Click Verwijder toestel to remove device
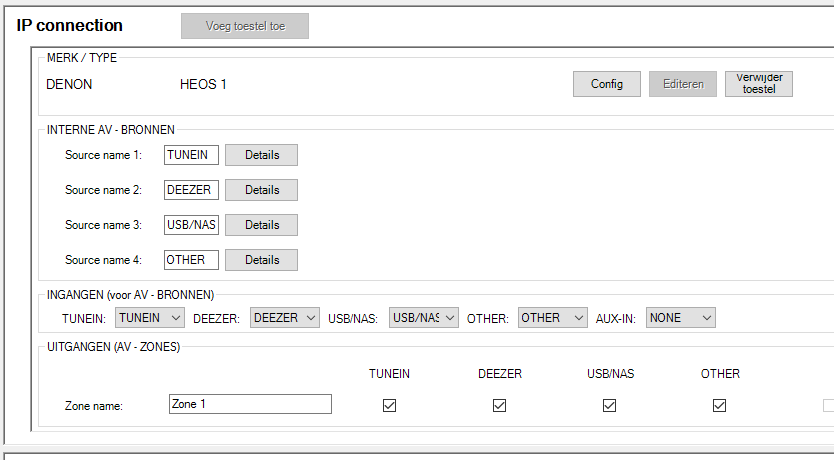Screen dimensions: 834x460 [758, 84]
